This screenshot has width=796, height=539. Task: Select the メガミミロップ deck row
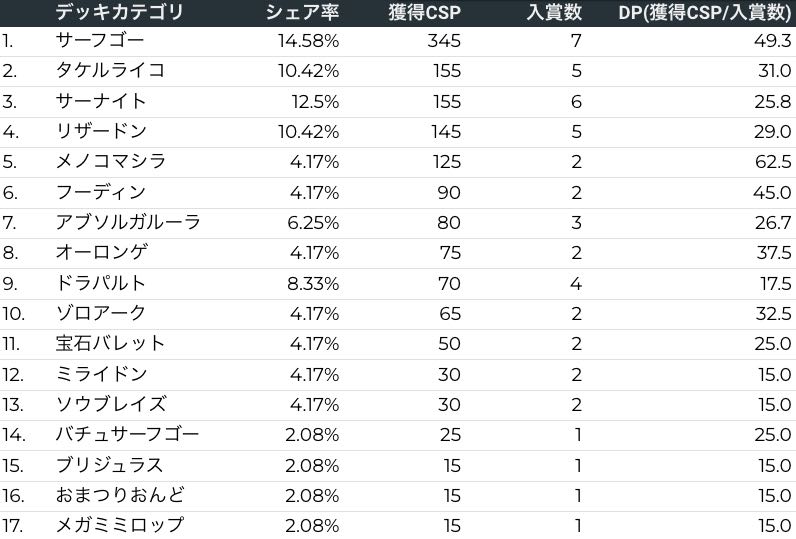120,525
